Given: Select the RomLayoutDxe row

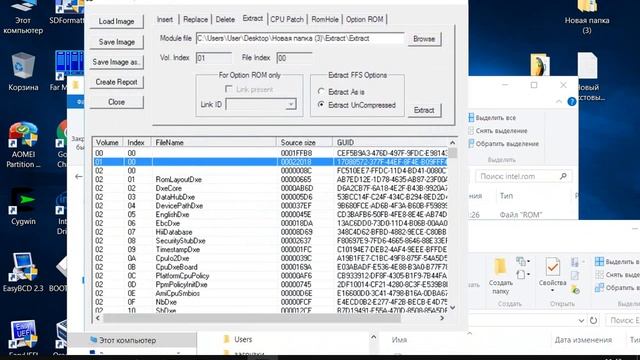Looking at the screenshot, I should point(270,180).
